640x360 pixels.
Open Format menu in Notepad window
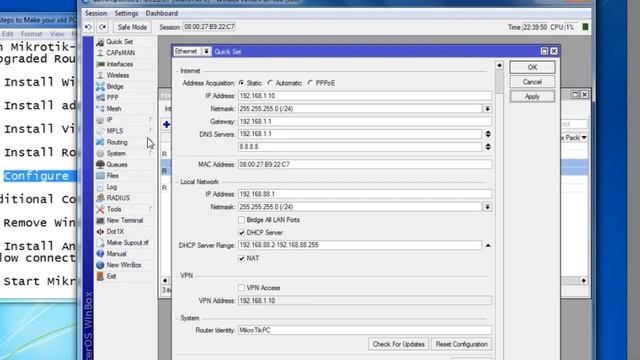(31, 34)
